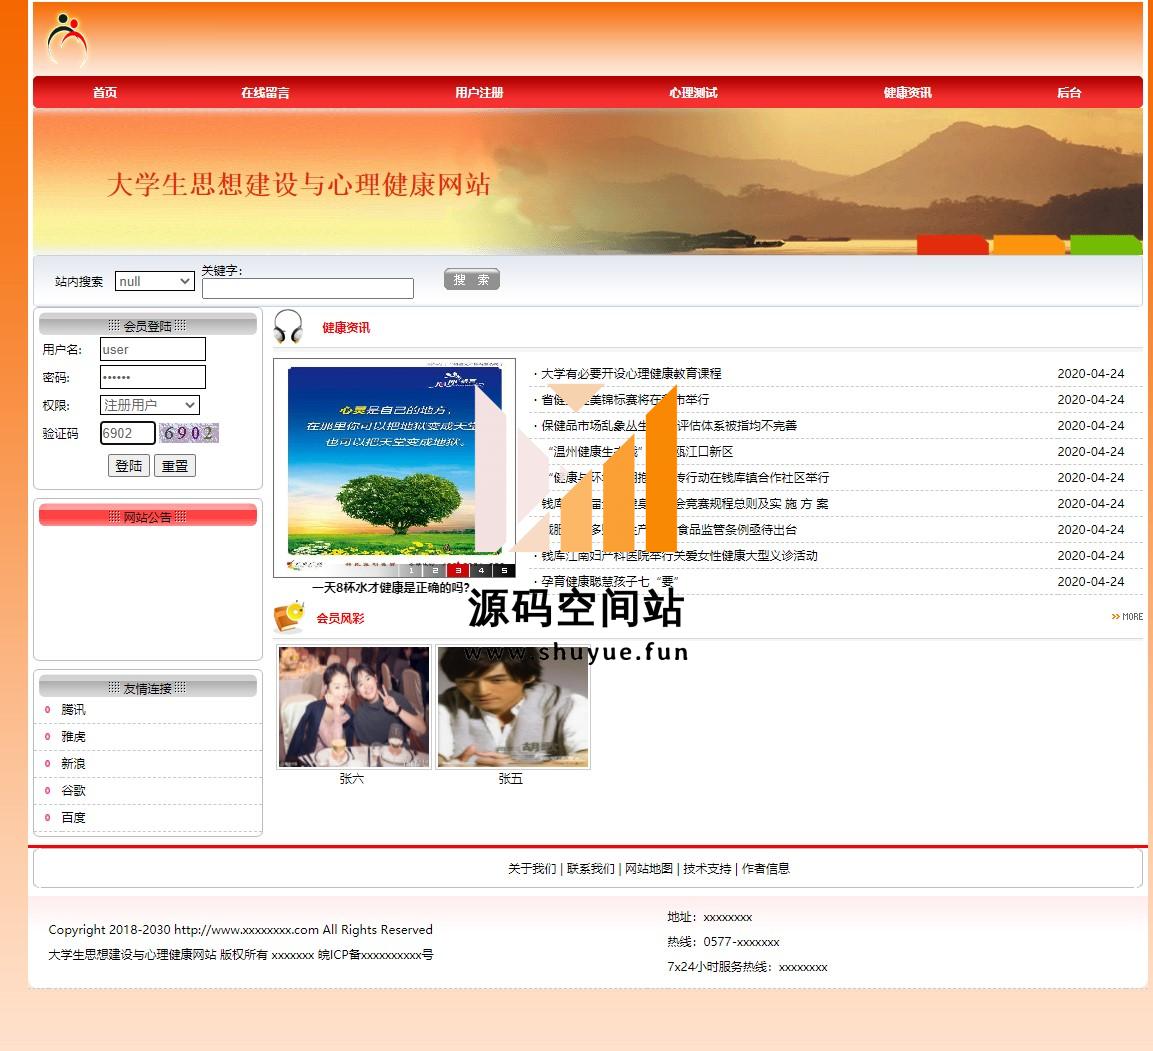The height and width of the screenshot is (1051, 1153).
Task: Focus the 关键字 keyword search field
Action: (307, 289)
